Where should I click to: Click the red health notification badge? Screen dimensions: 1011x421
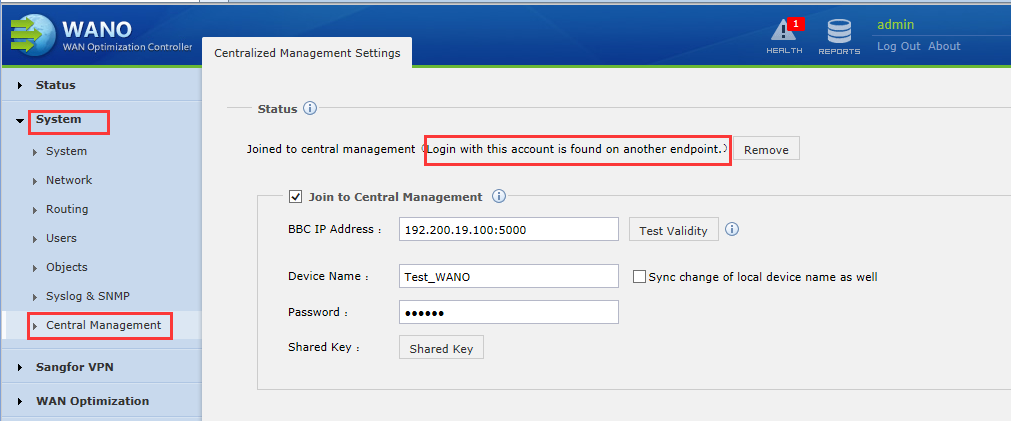click(796, 24)
